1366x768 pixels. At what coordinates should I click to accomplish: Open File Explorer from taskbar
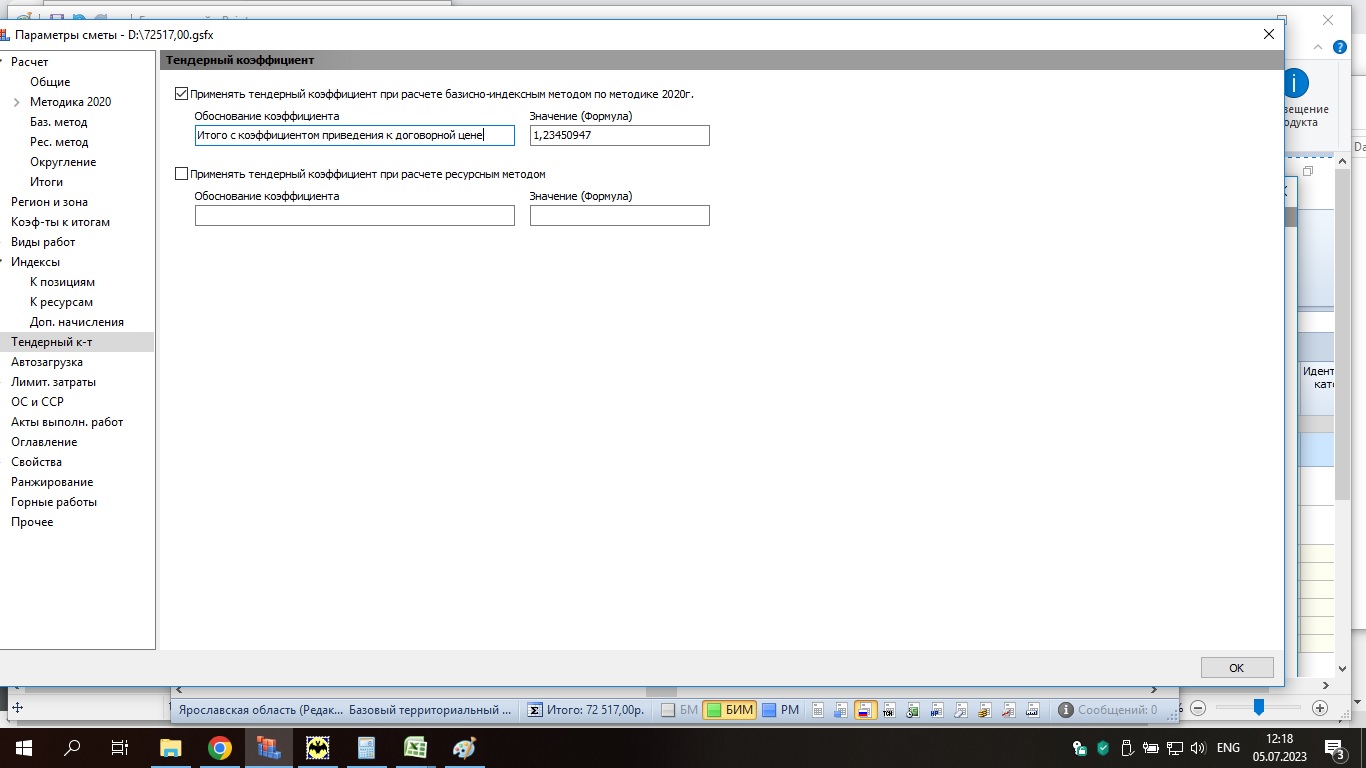point(171,748)
